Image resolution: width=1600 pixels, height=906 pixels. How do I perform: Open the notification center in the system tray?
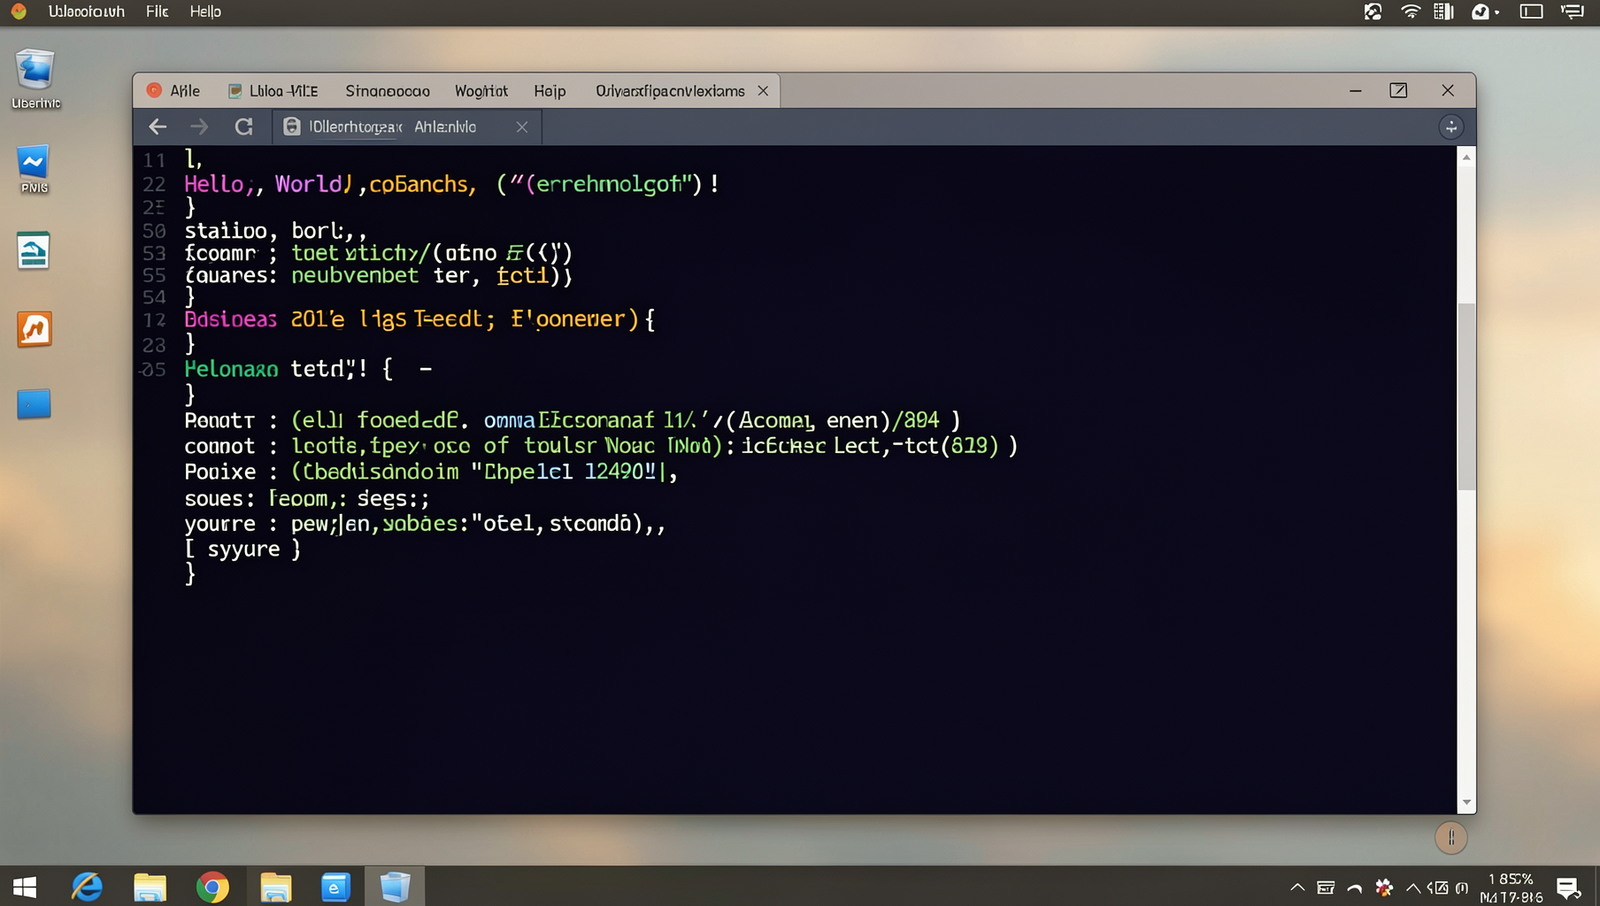click(x=1568, y=888)
